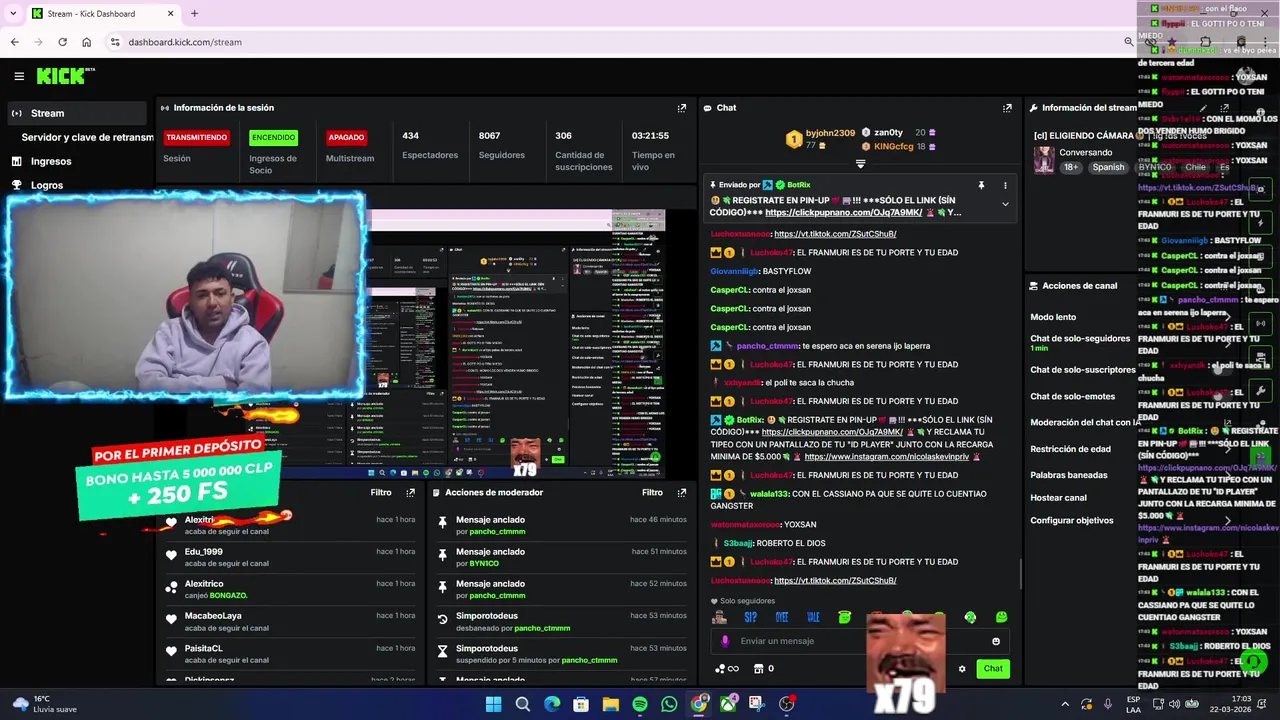Click the APAGADO multistream badge
Image resolution: width=1280 pixels, height=720 pixels.
(x=346, y=137)
